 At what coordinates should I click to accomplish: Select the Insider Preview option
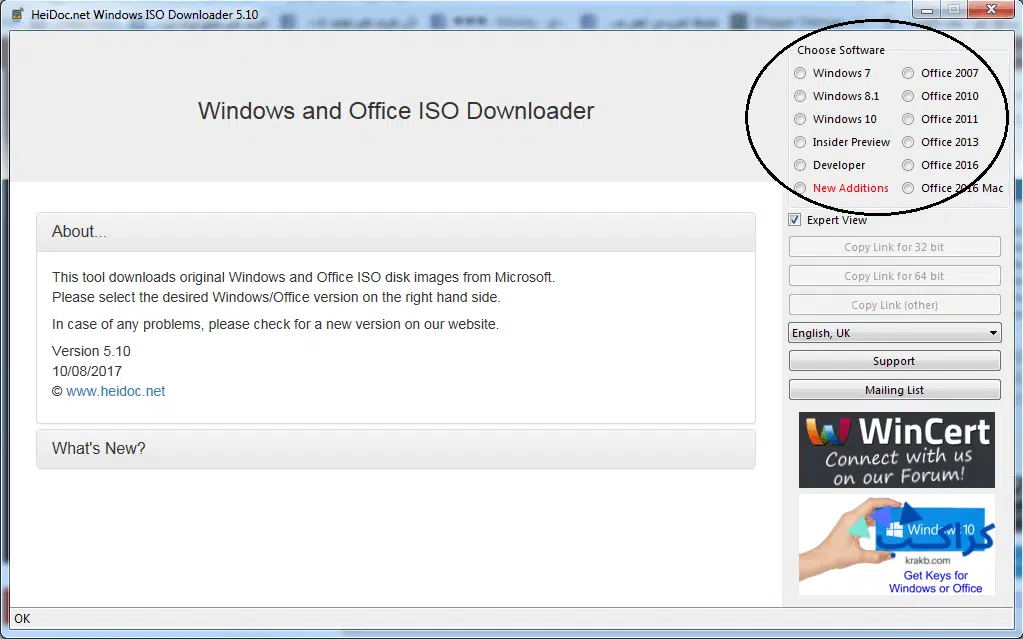tap(801, 142)
